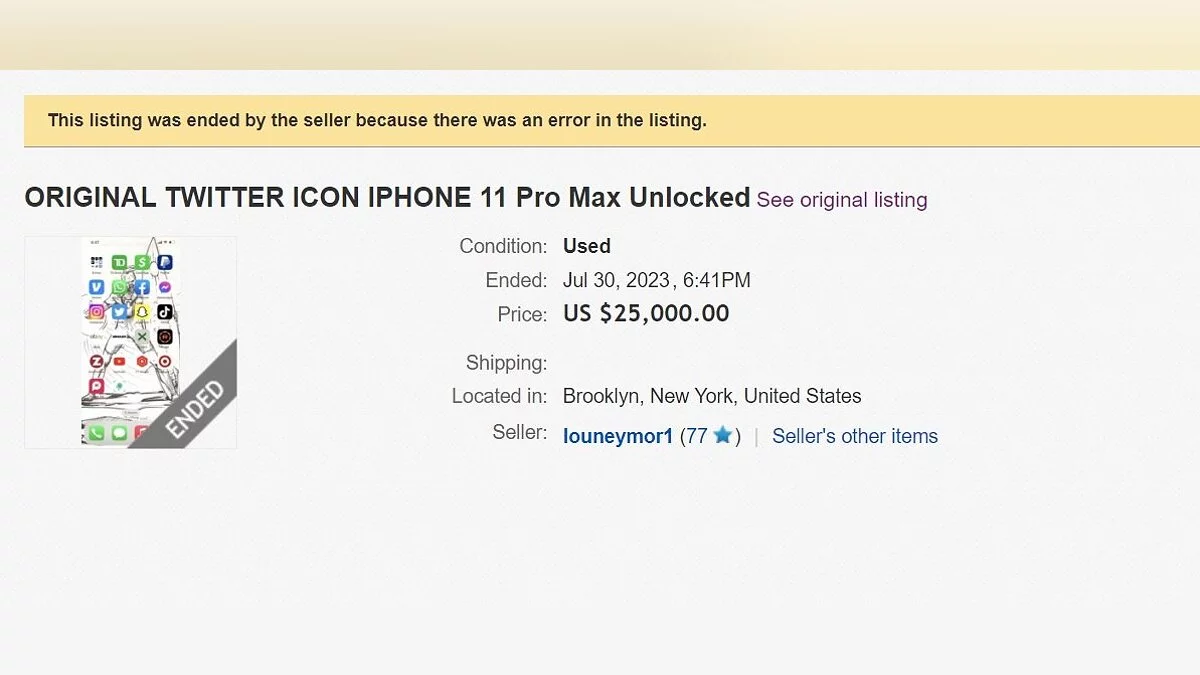Viewport: 1200px width, 675px height.
Task: Click the yellow Snapchat icon in thumbnail
Action: (142, 312)
